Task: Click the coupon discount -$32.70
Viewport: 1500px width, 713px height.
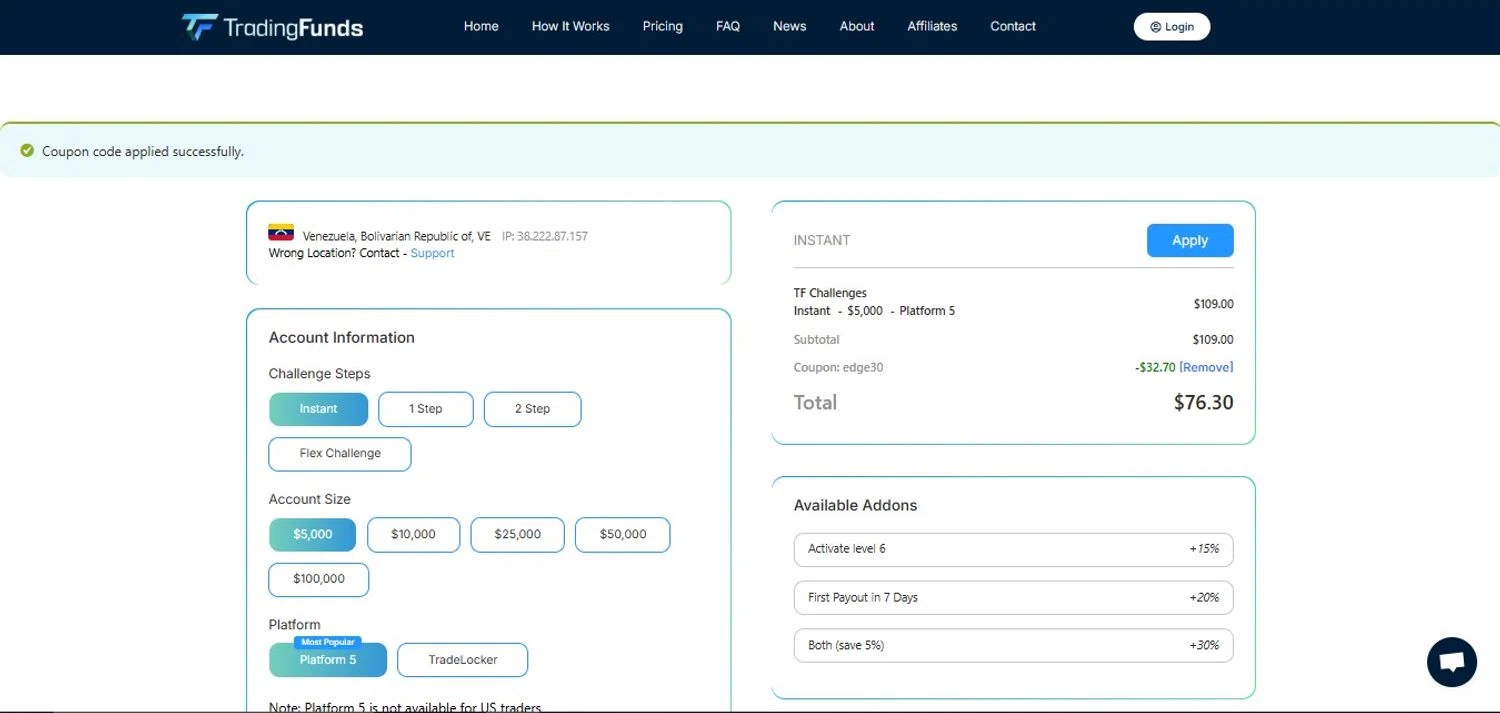Action: (1155, 367)
